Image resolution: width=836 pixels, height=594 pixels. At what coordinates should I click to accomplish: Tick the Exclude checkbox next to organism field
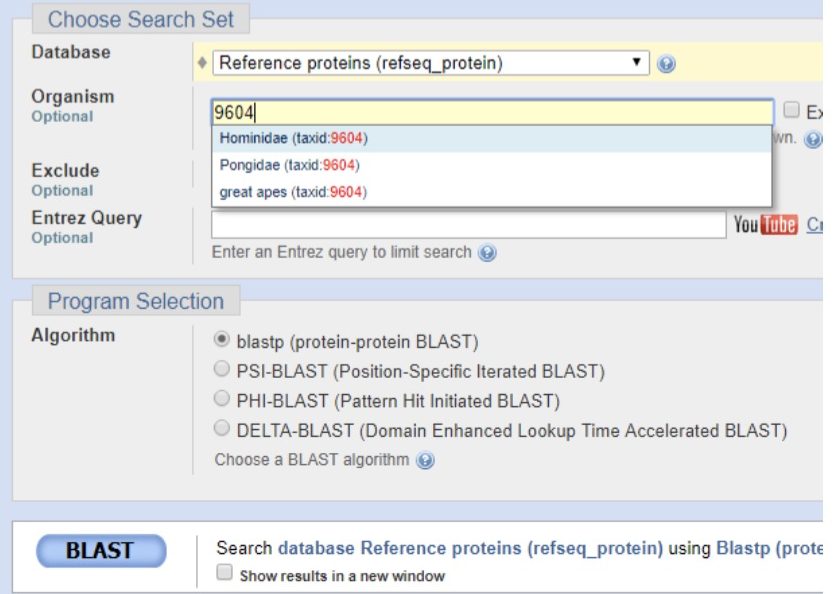(x=791, y=110)
